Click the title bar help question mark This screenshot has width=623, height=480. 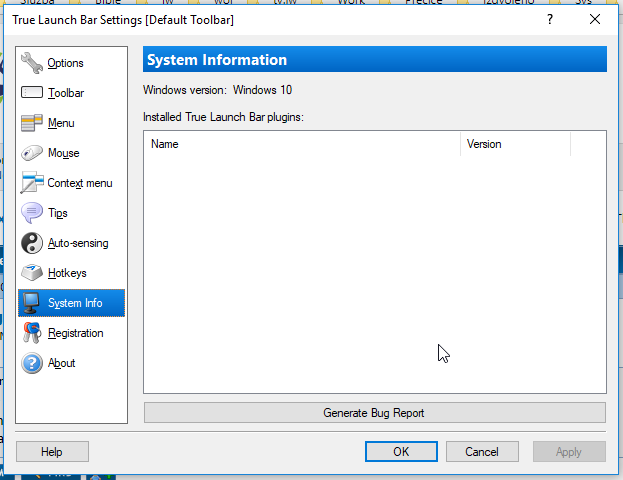(549, 19)
